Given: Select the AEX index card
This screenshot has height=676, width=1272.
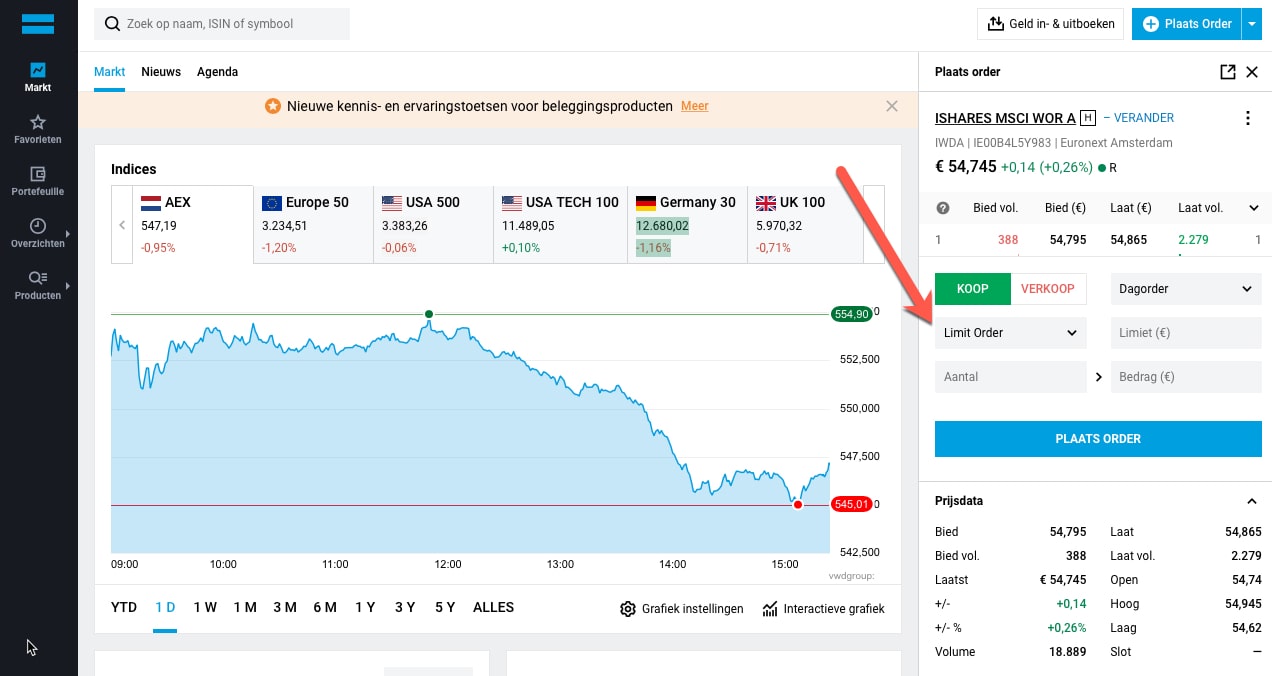Looking at the screenshot, I should pos(193,224).
